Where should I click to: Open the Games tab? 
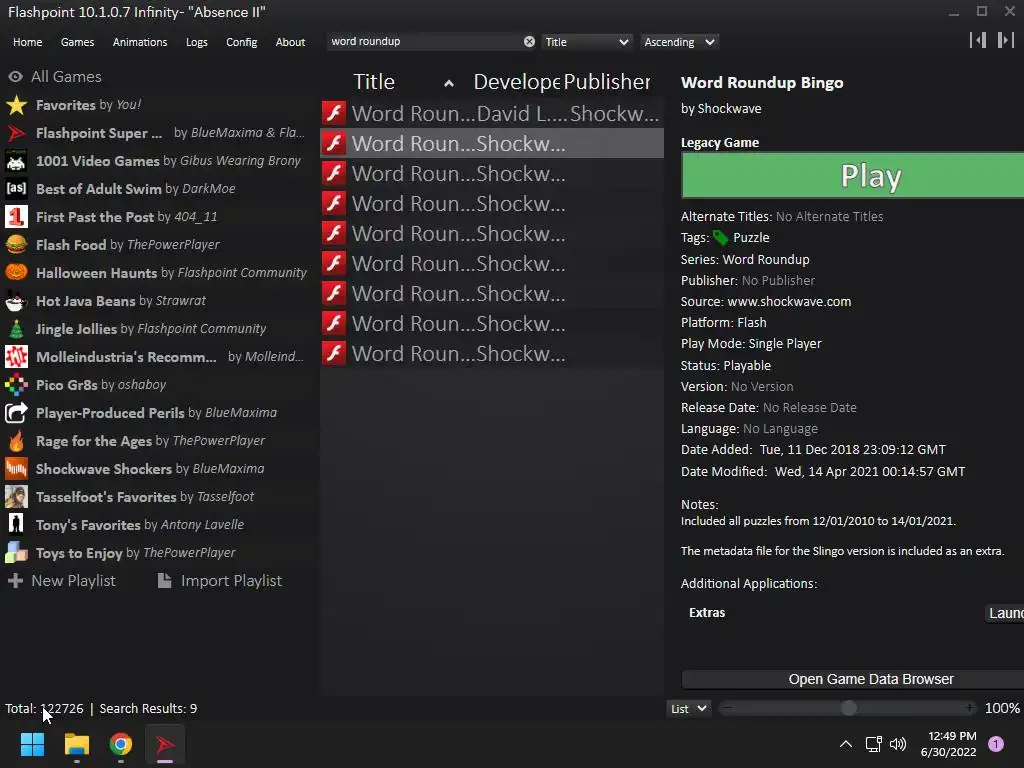(x=77, y=42)
